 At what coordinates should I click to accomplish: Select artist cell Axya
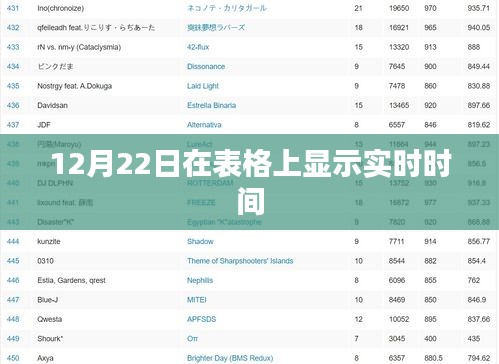click(45, 358)
